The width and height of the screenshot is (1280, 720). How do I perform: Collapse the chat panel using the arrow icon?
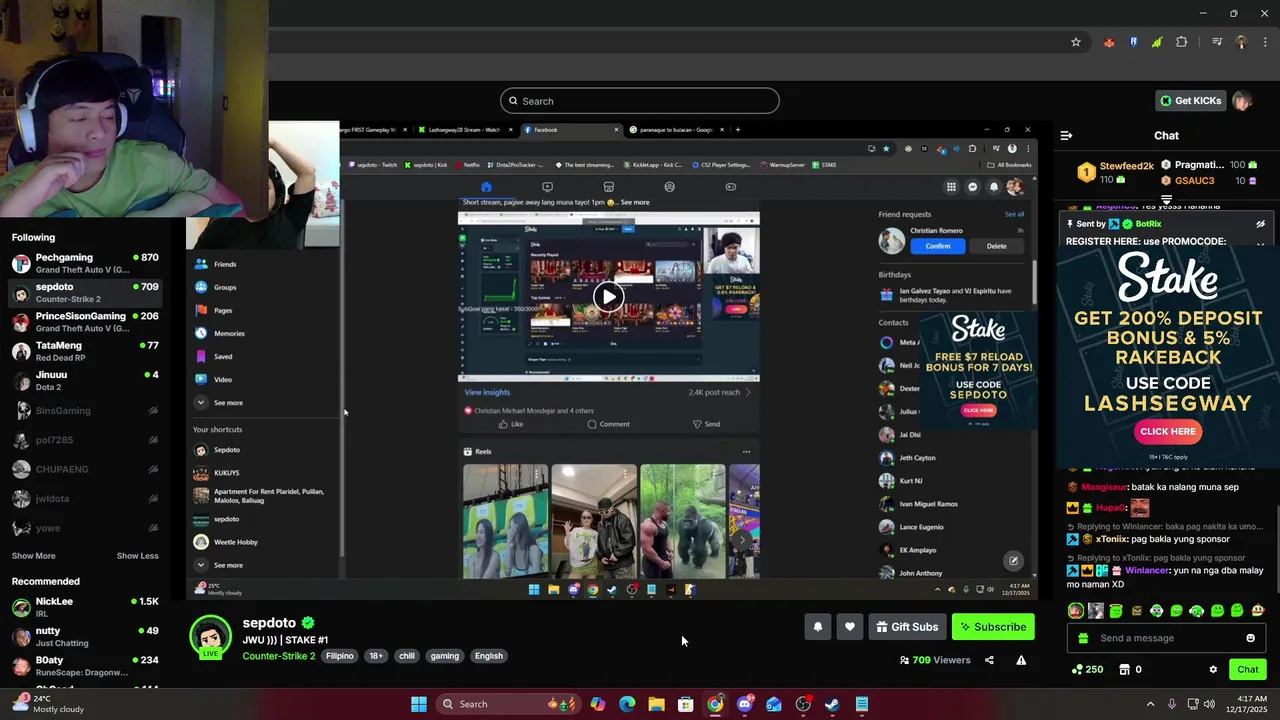(1066, 135)
